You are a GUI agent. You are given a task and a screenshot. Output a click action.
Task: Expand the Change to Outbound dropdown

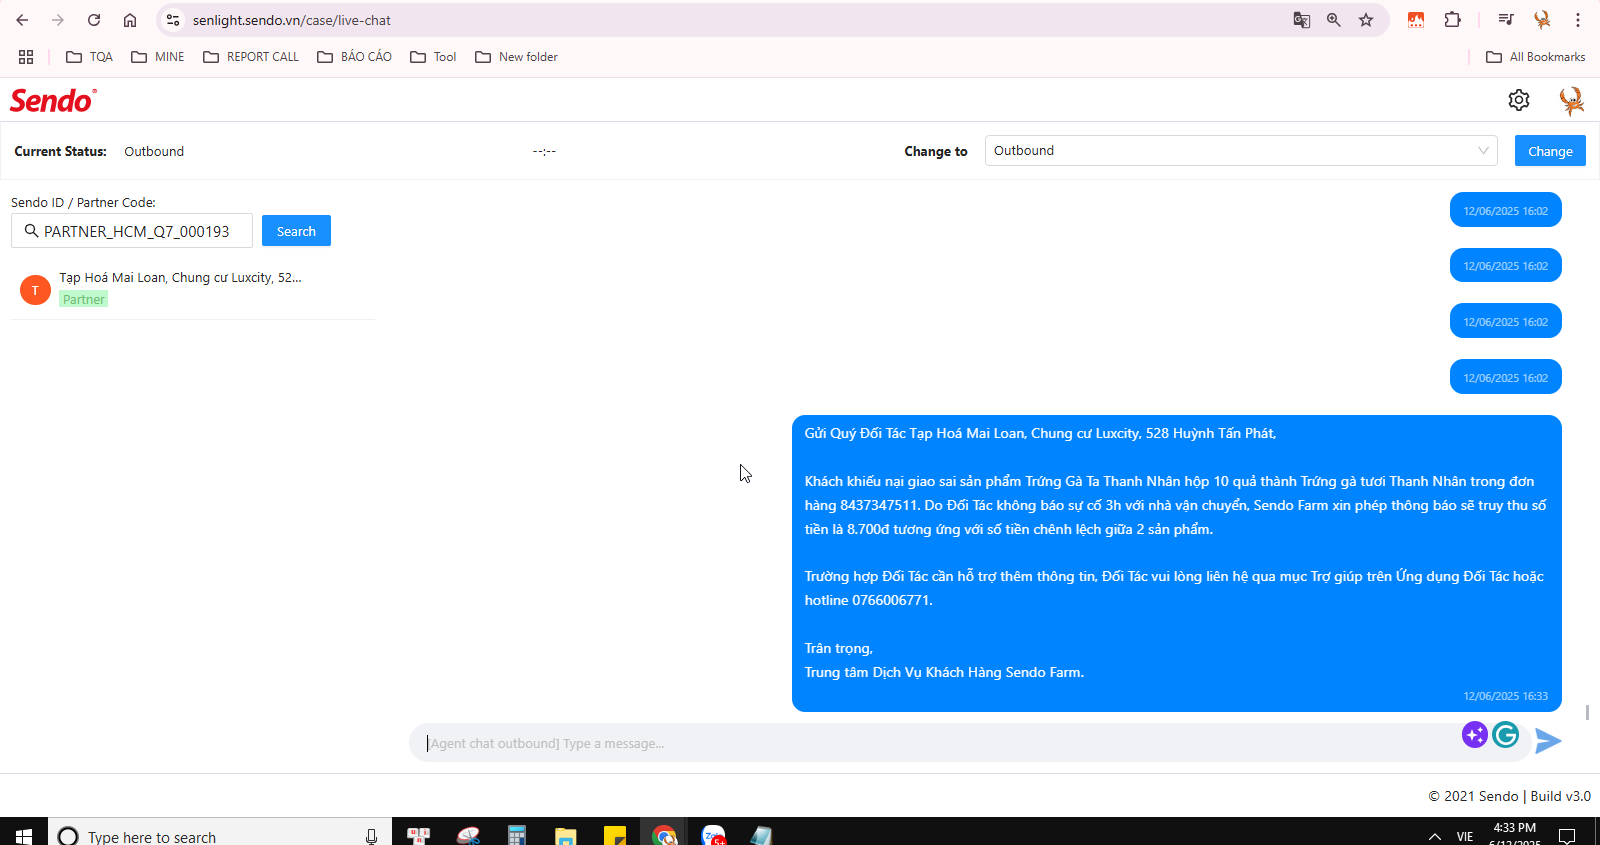pos(1241,151)
